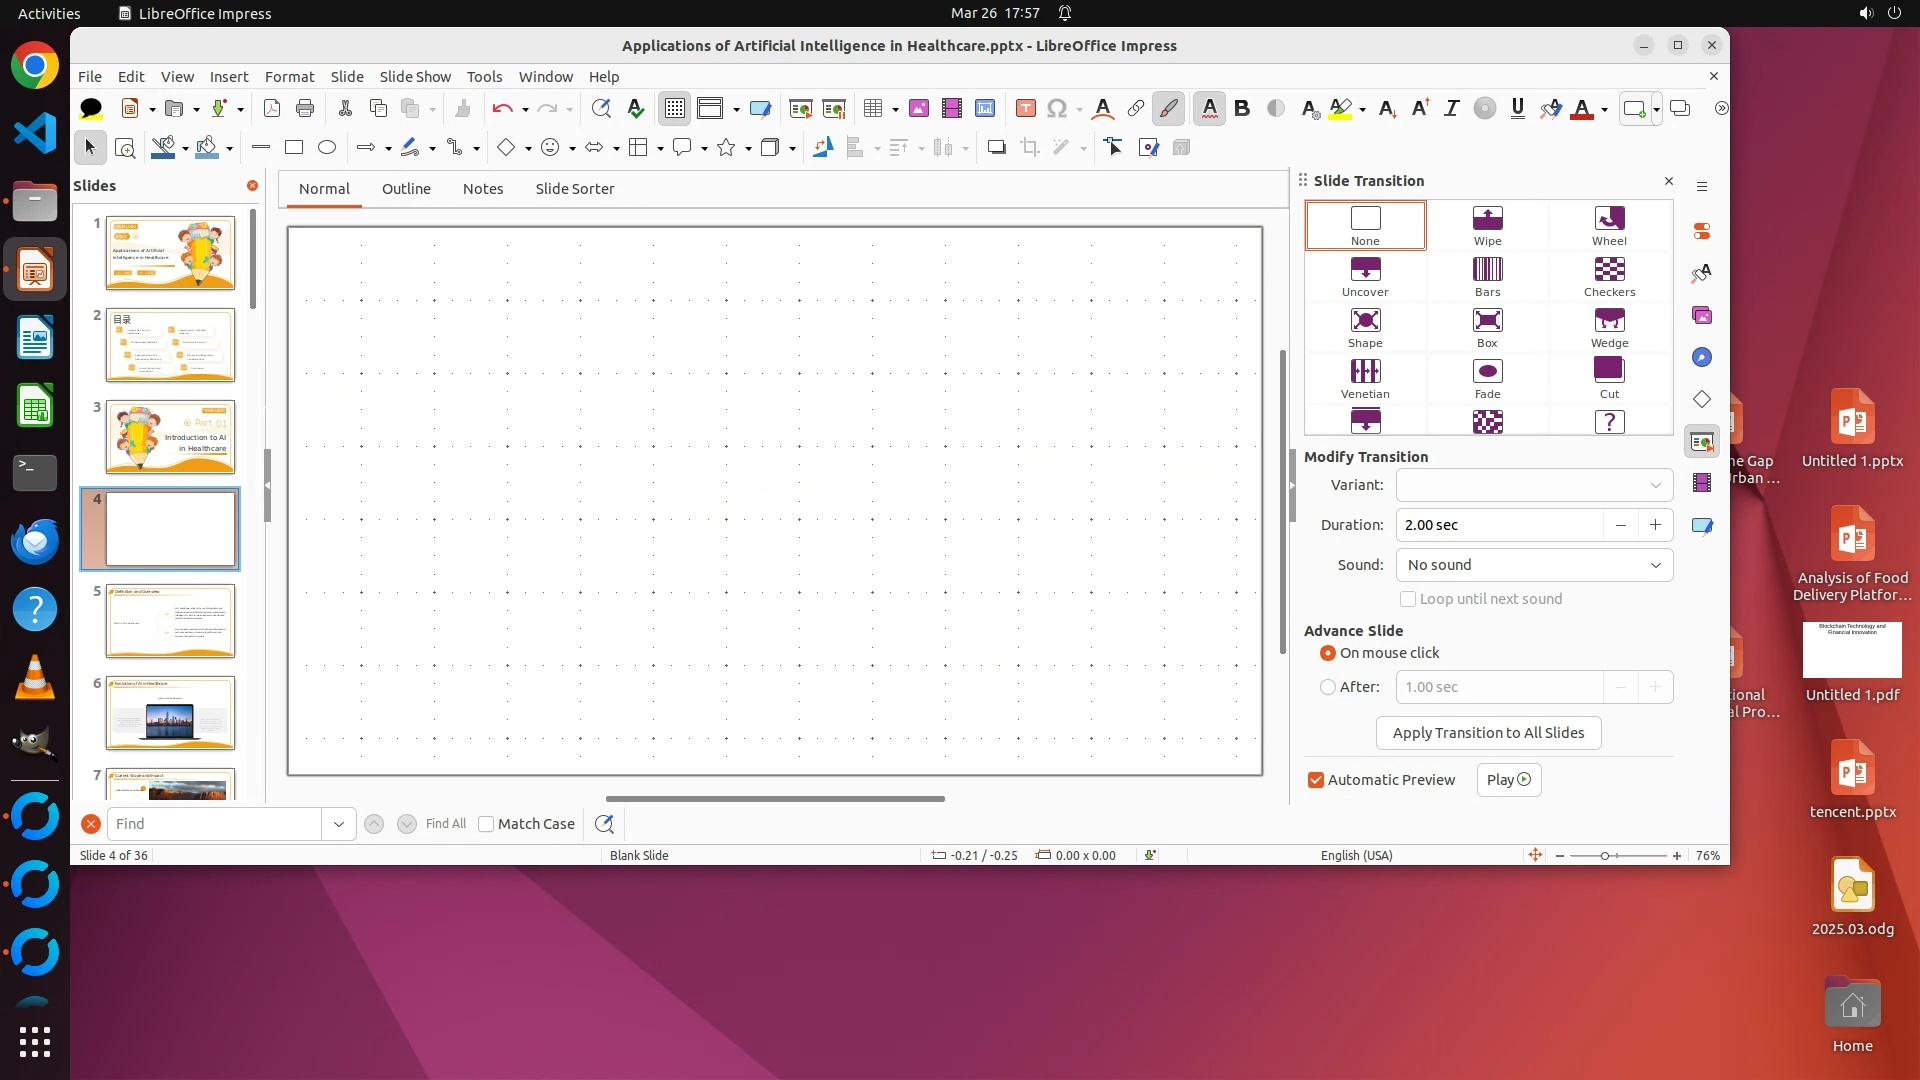The image size is (1920, 1080).
Task: Click the Display Grid toolbar icon
Action: point(675,108)
